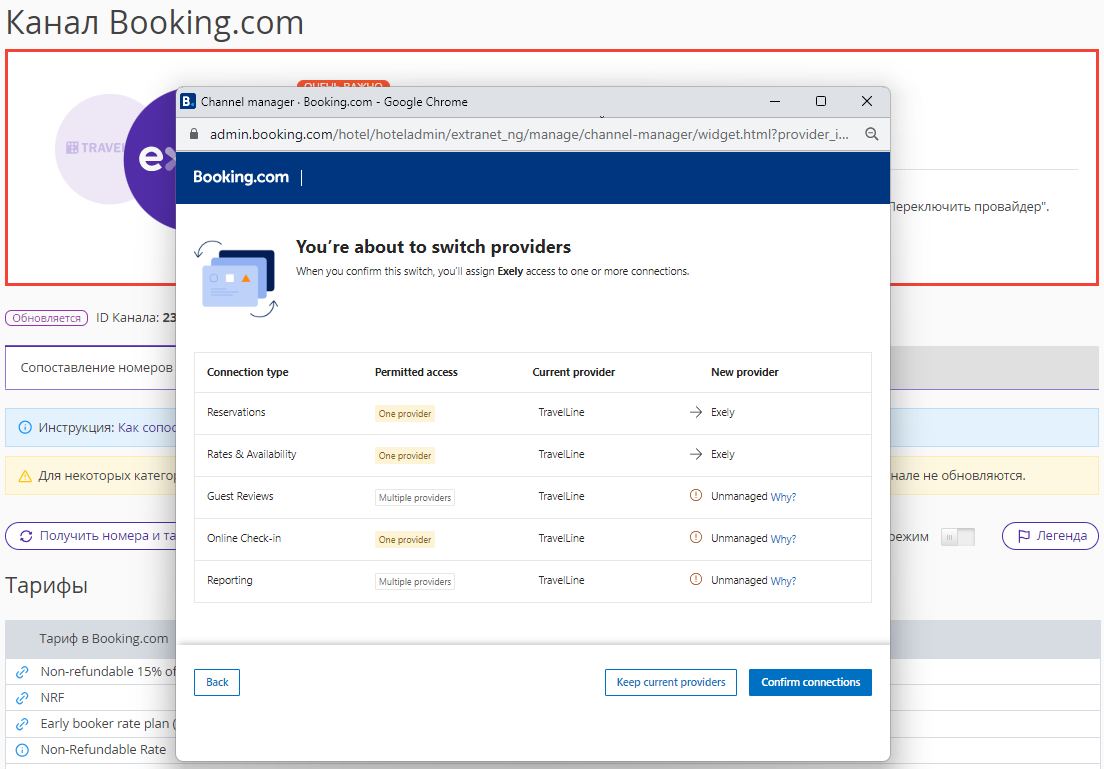The width and height of the screenshot is (1104, 769).
Task: Click One provider badge in Rates & Availability row
Action: [405, 456]
